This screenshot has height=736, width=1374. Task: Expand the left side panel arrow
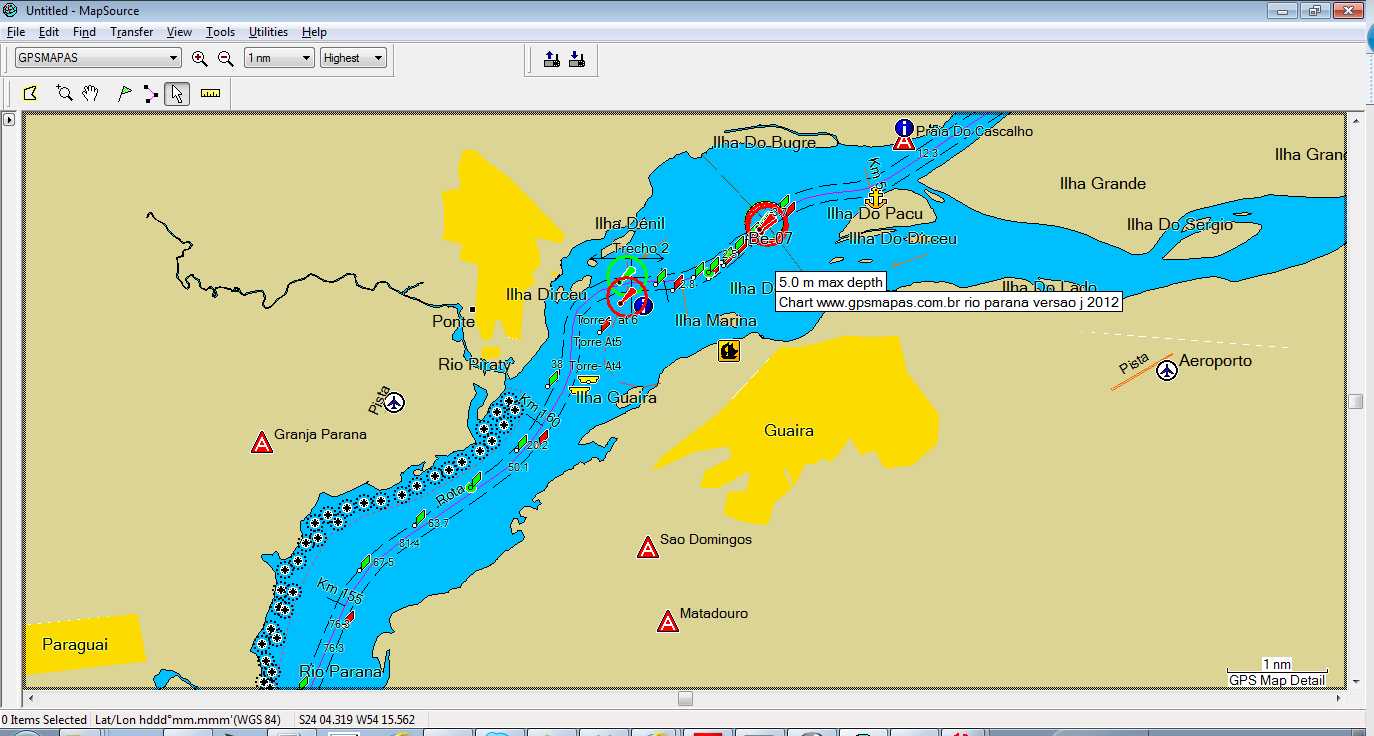9,120
